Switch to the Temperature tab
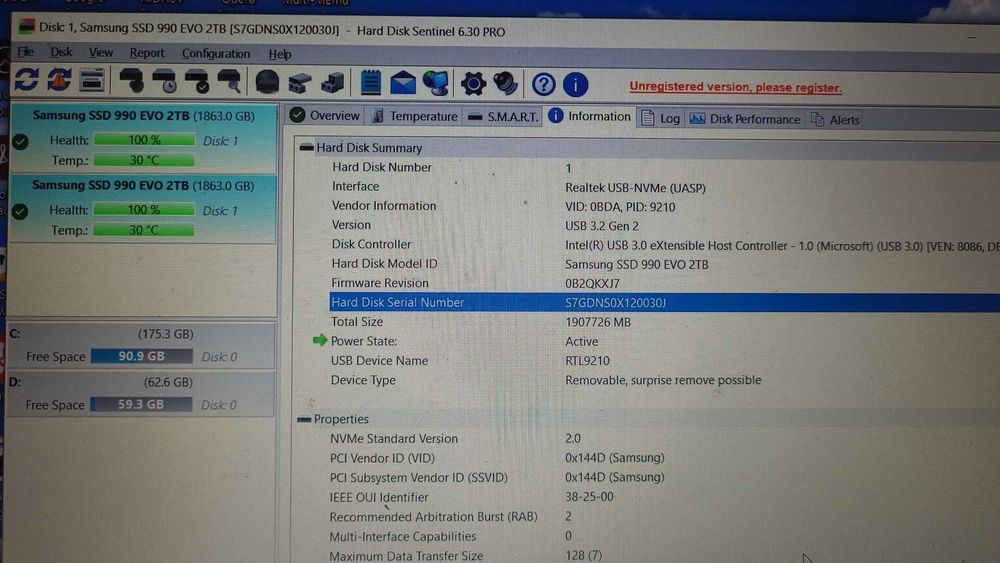 415,117
